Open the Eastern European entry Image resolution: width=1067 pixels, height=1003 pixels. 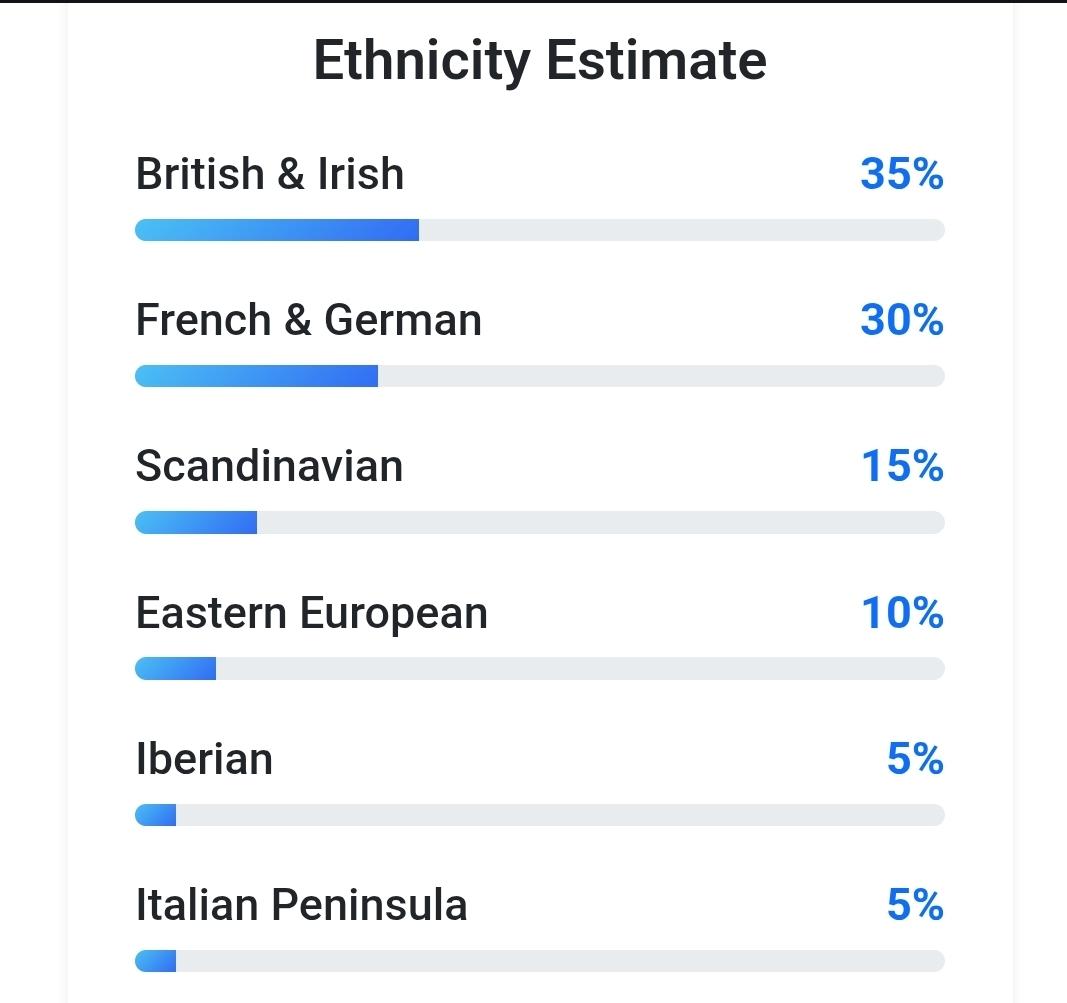(x=311, y=613)
